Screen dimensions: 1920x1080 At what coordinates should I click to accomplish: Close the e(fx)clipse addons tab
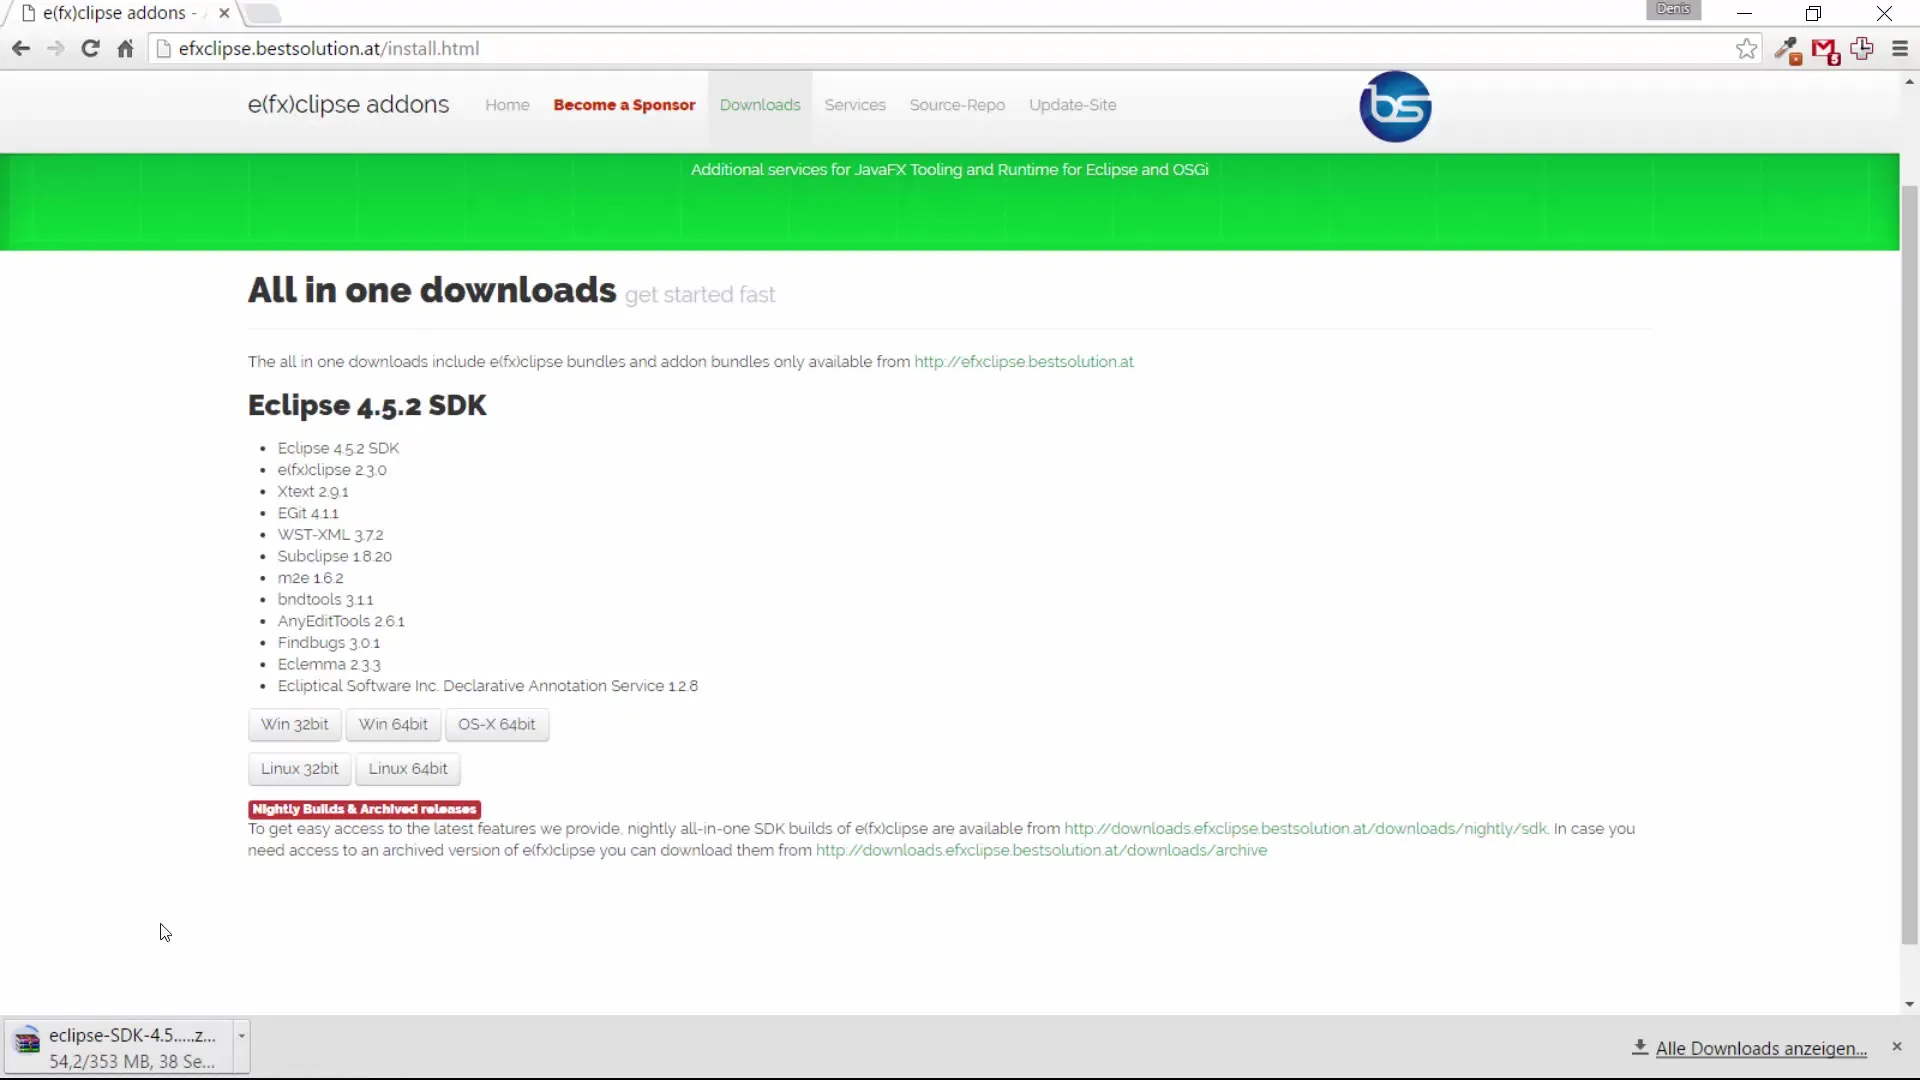[x=224, y=13]
